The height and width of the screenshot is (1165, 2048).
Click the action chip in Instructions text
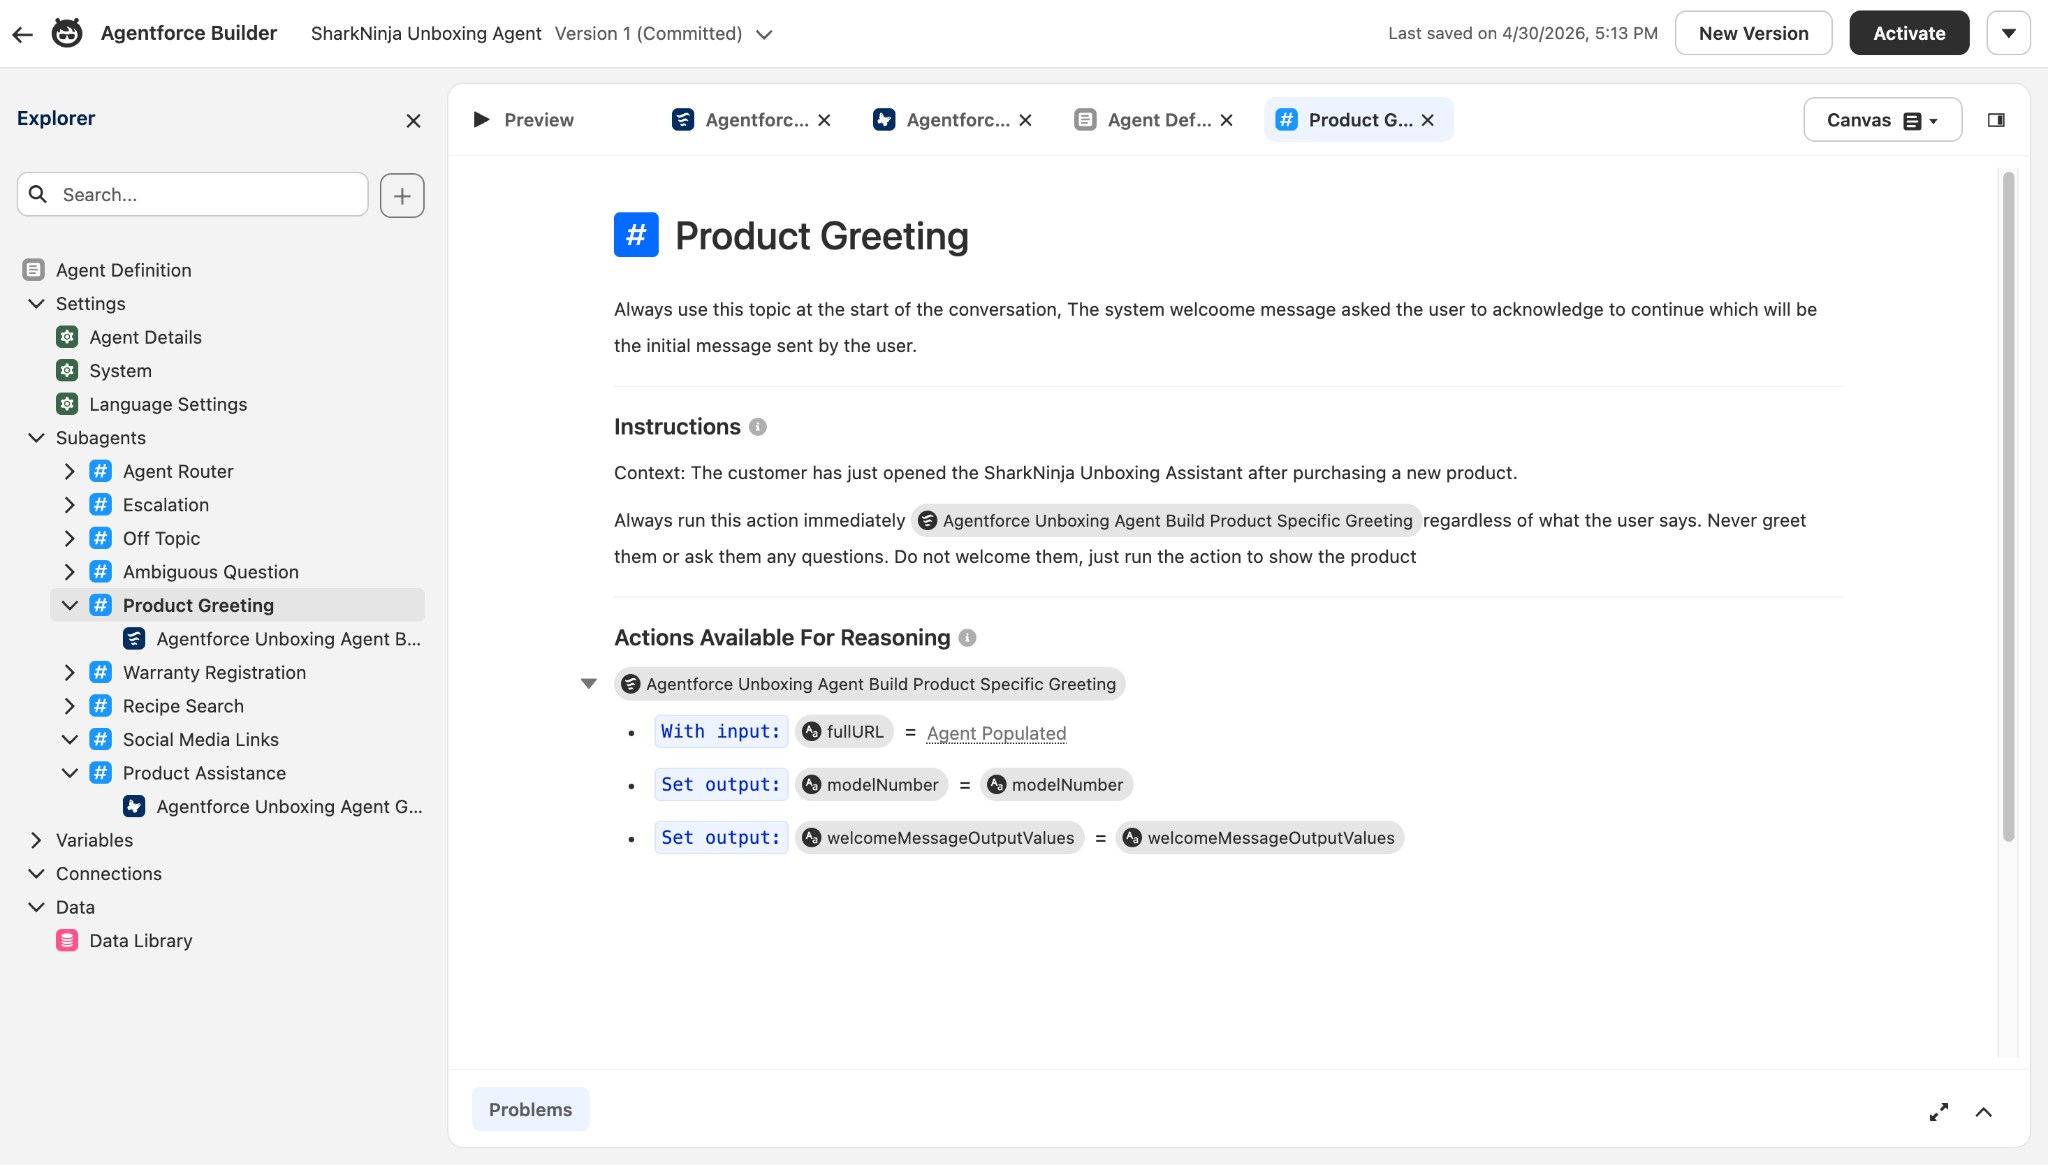1166,521
